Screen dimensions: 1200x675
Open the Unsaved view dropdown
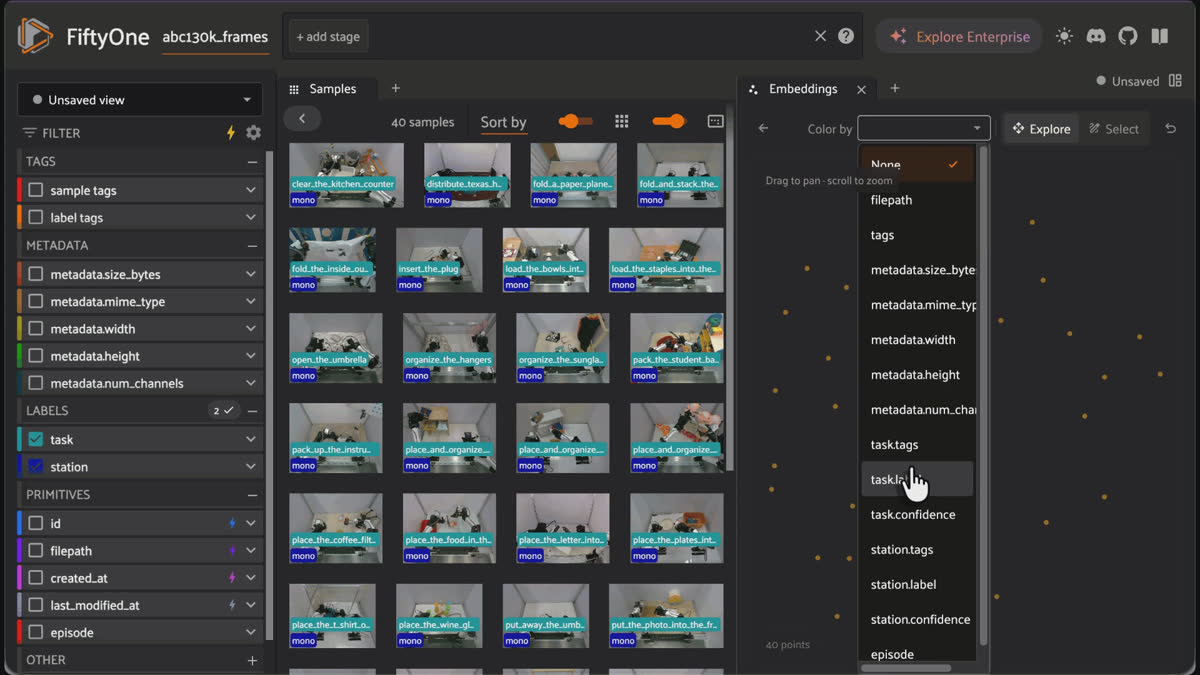pos(140,99)
